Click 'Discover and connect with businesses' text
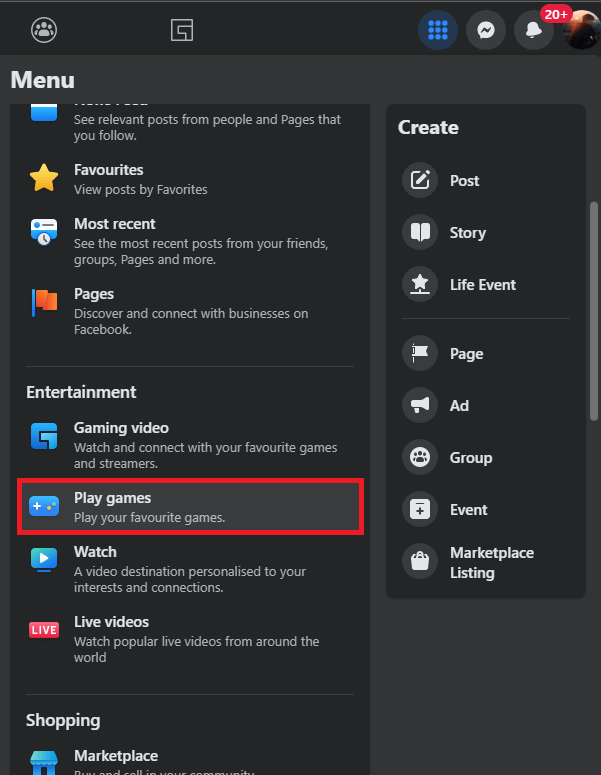Screen dimensions: 601x775 coord(191,321)
